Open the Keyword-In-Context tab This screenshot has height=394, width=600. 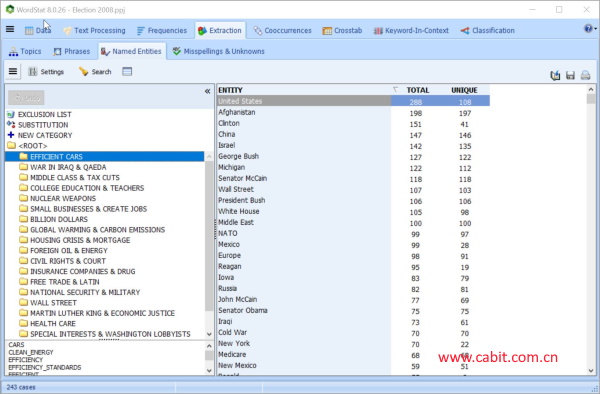[411, 31]
